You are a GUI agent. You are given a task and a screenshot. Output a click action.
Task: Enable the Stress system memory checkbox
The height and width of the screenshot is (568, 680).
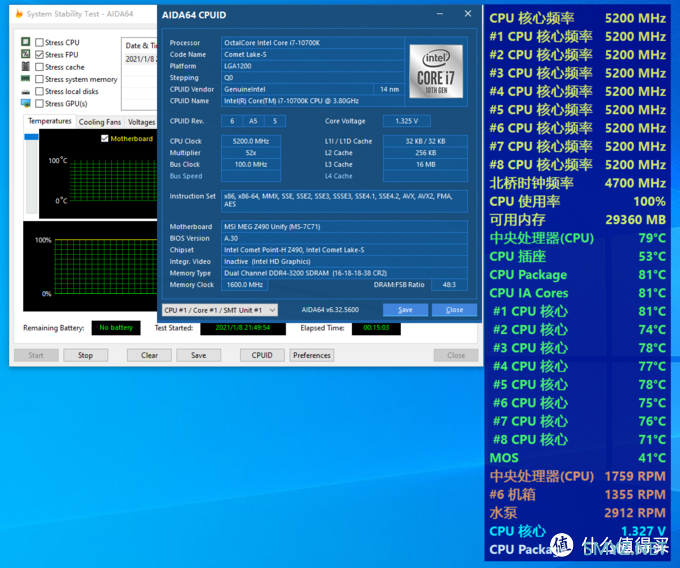point(39,79)
